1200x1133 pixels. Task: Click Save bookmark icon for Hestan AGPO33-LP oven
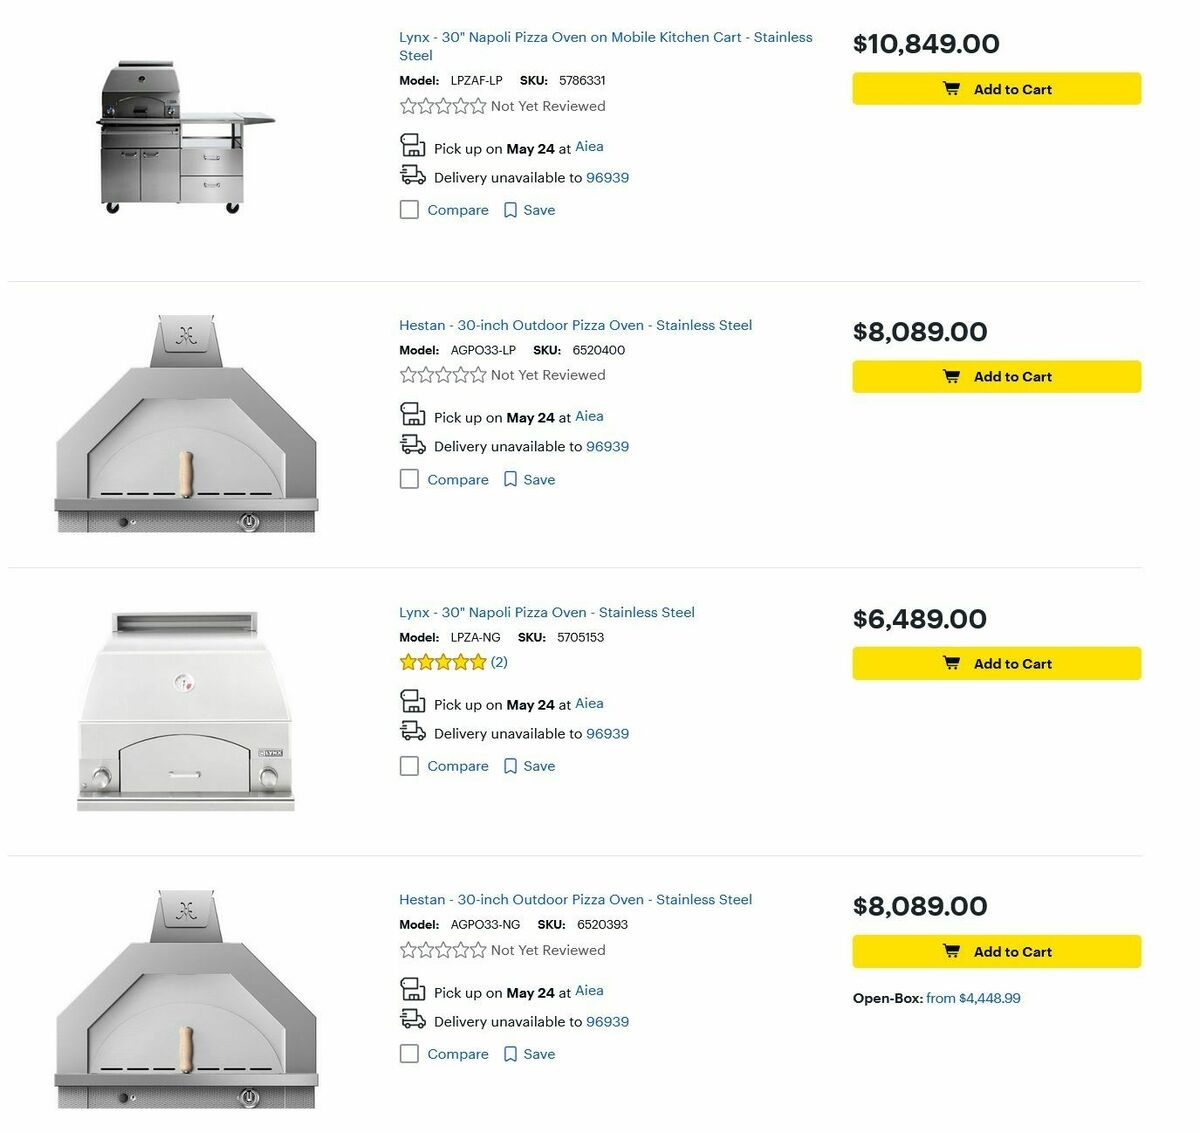(510, 480)
